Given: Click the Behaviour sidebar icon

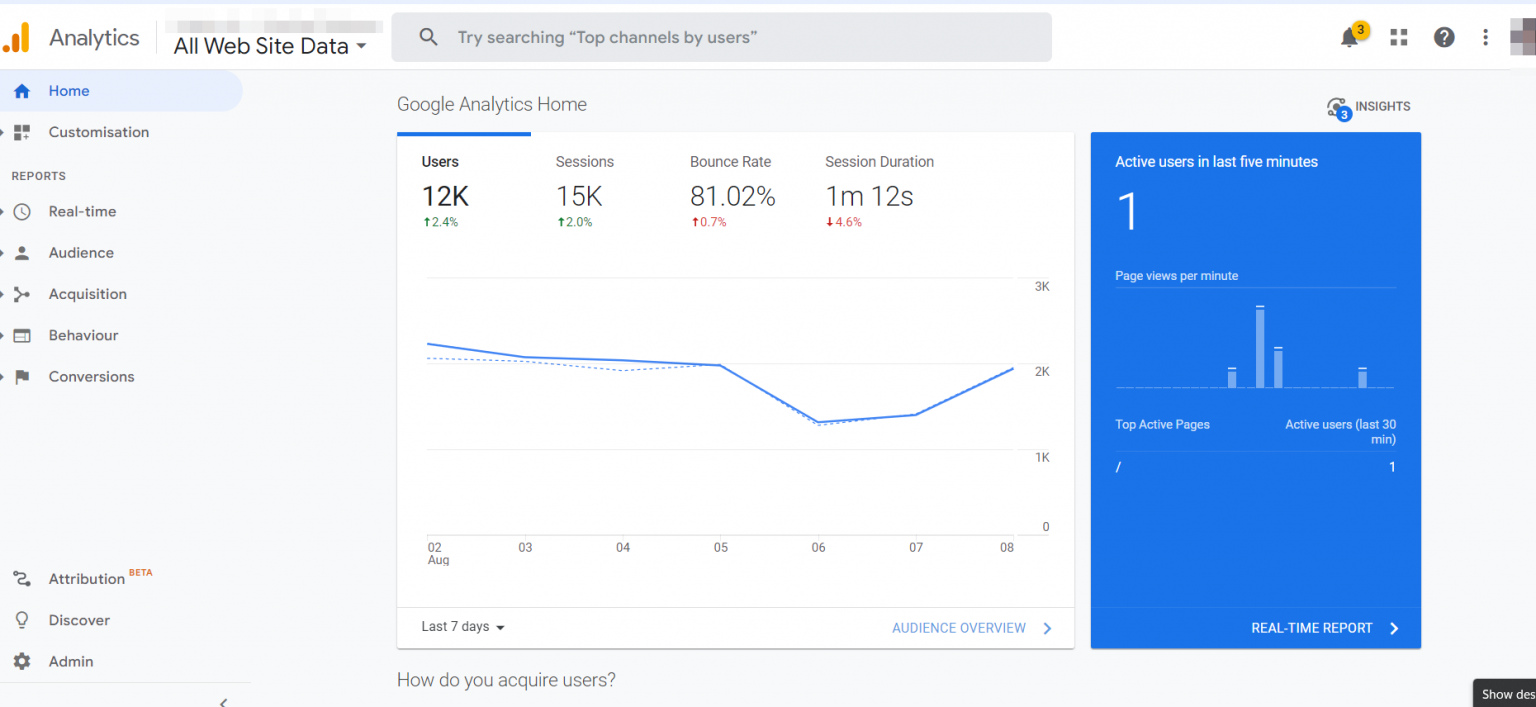Looking at the screenshot, I should point(22,335).
